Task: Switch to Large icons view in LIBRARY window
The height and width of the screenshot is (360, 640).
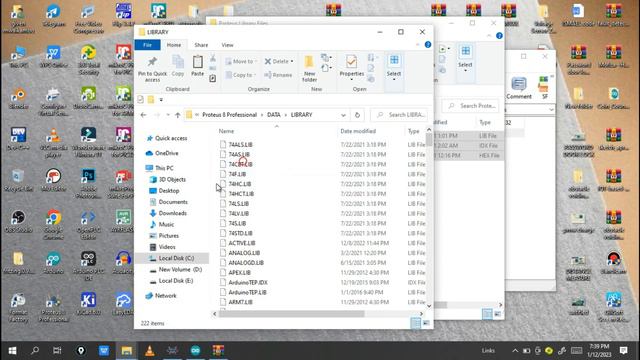Action: [426, 323]
